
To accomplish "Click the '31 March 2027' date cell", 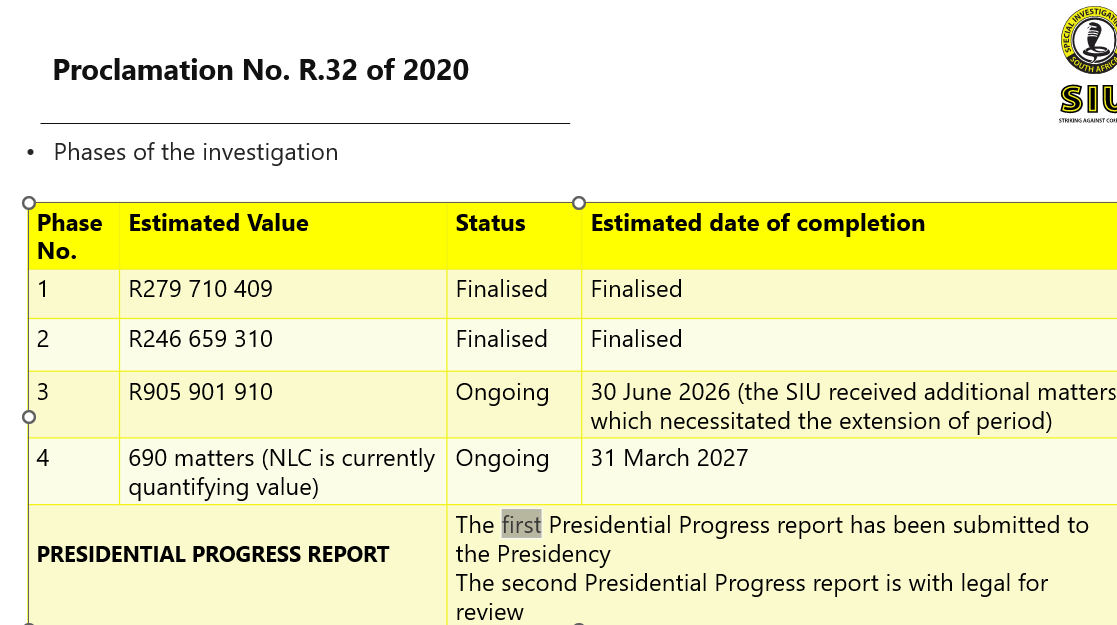I will [x=669, y=459].
